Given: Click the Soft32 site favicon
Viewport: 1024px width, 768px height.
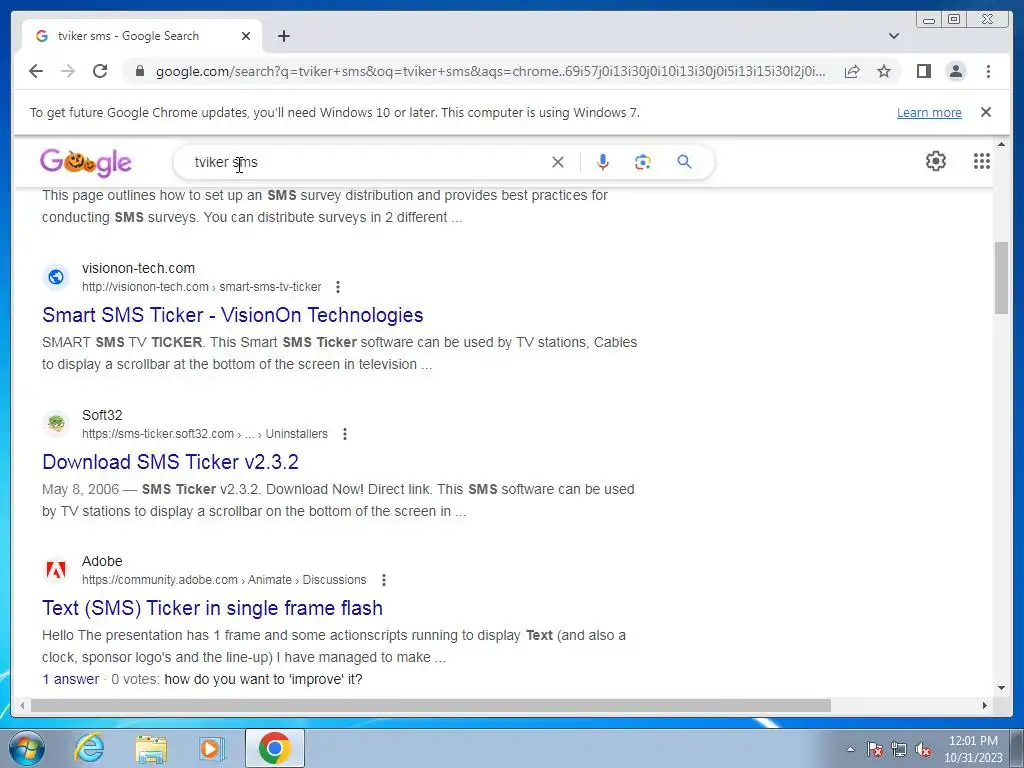Looking at the screenshot, I should (56, 424).
